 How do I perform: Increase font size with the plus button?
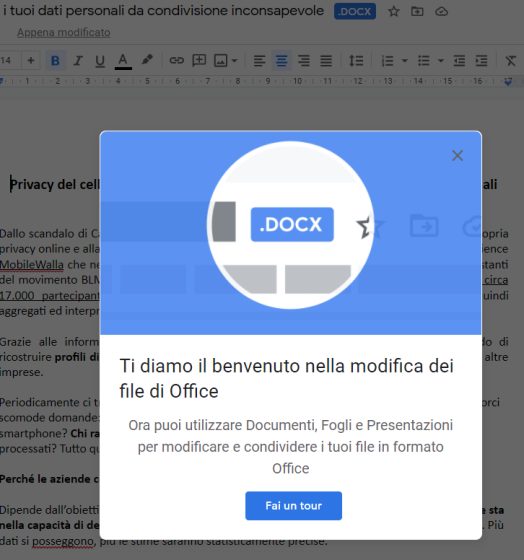click(31, 60)
